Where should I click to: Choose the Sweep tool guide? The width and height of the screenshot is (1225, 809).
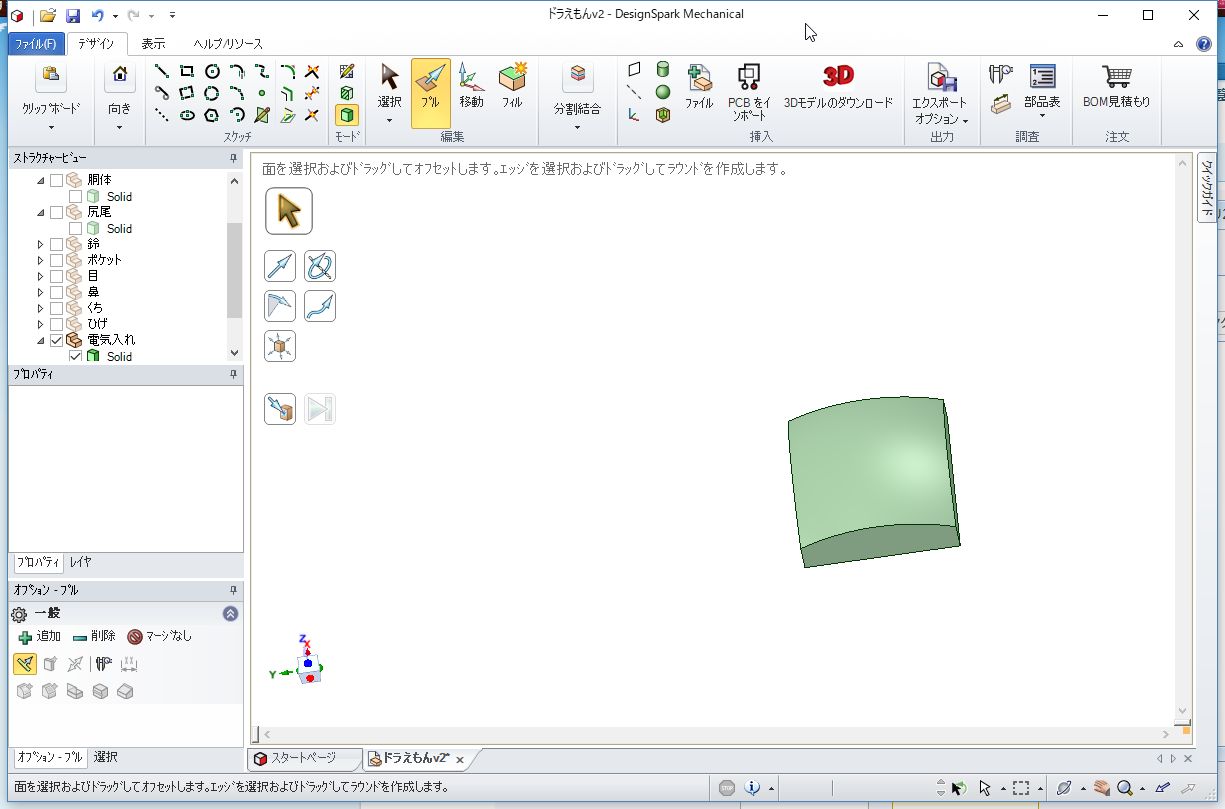(x=320, y=306)
